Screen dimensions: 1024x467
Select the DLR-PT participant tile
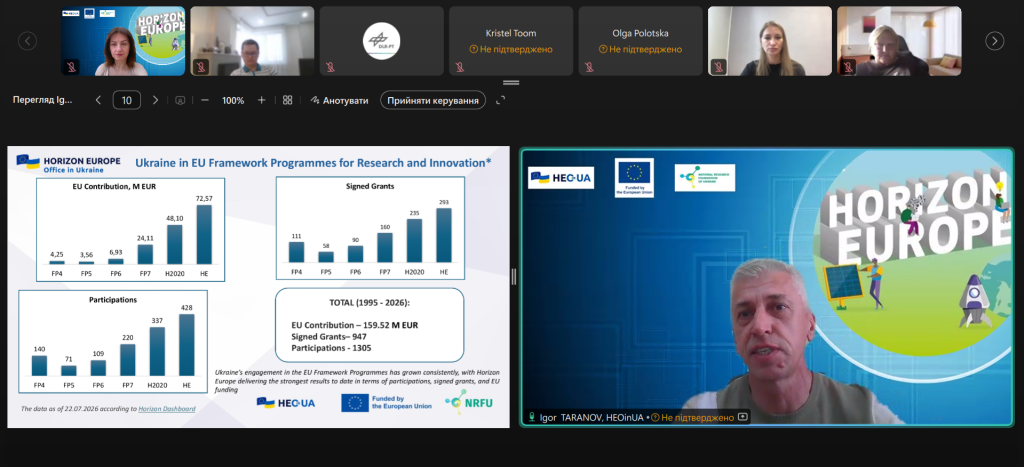(x=381, y=41)
